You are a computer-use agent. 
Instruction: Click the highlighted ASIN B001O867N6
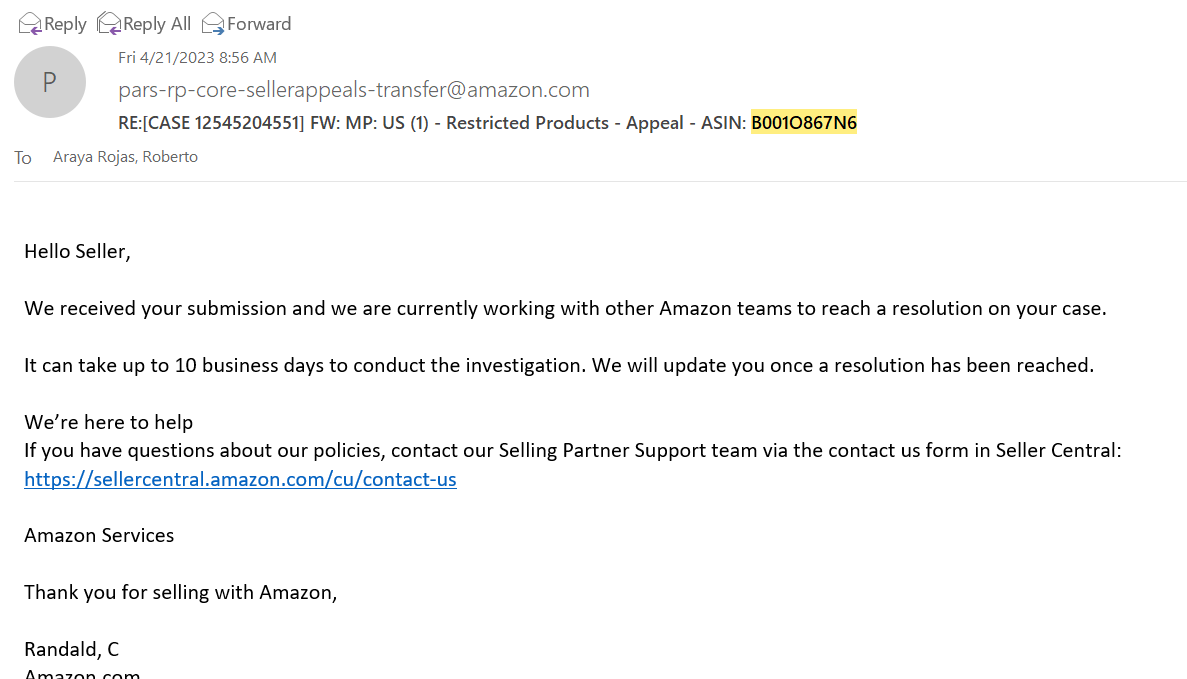point(804,123)
